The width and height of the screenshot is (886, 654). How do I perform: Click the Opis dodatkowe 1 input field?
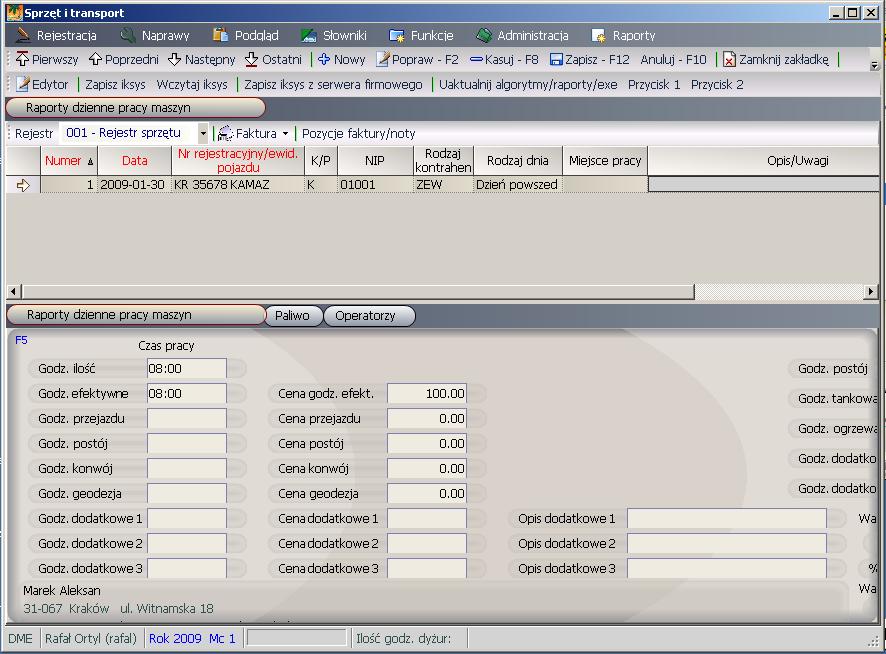coord(727,518)
